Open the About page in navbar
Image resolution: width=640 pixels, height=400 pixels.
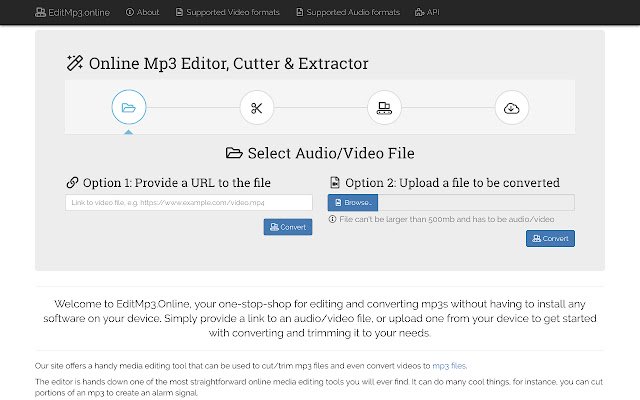pos(142,12)
